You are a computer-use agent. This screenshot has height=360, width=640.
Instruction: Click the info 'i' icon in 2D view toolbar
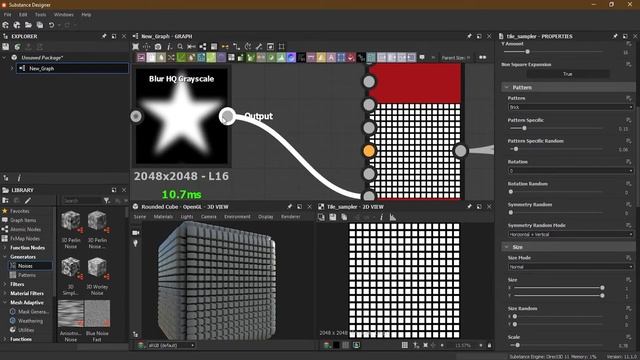point(381,217)
